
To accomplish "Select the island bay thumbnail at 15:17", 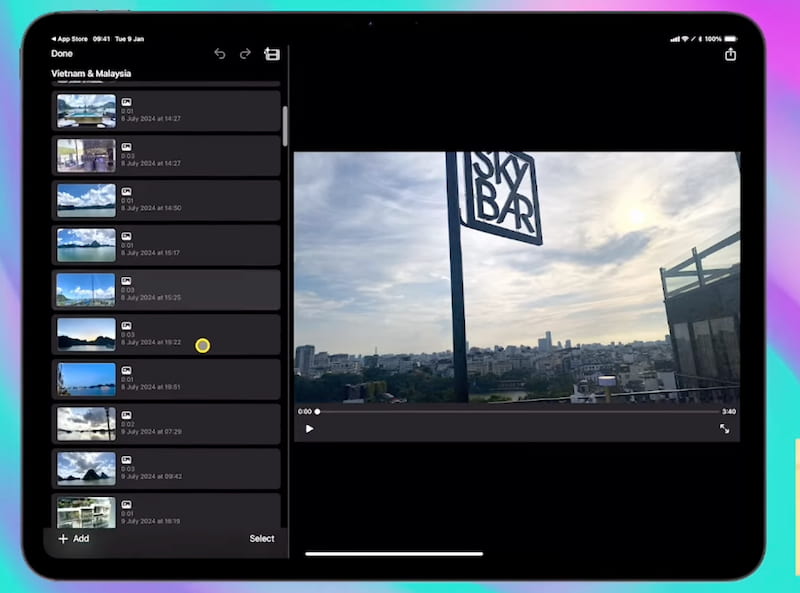I will click(x=86, y=245).
